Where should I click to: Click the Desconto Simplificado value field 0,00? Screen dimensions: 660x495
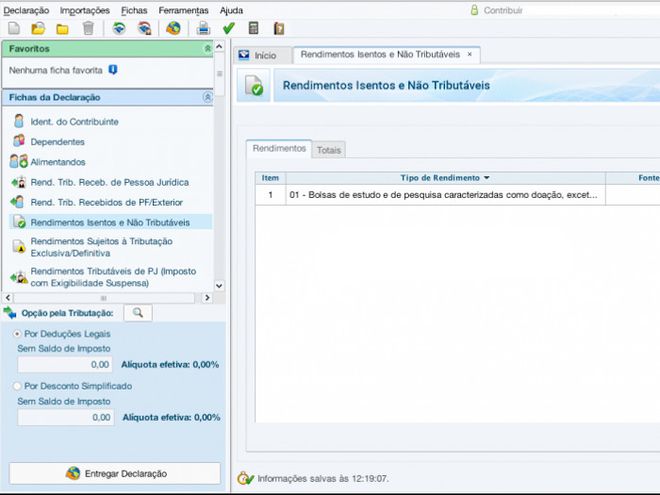tap(66, 417)
